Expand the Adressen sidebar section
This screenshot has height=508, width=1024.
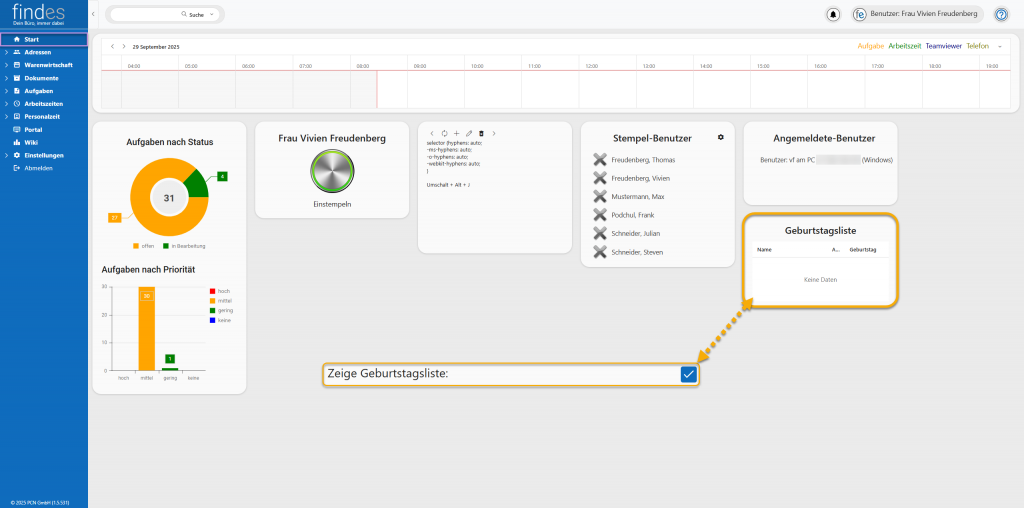pyautogui.click(x=6, y=52)
